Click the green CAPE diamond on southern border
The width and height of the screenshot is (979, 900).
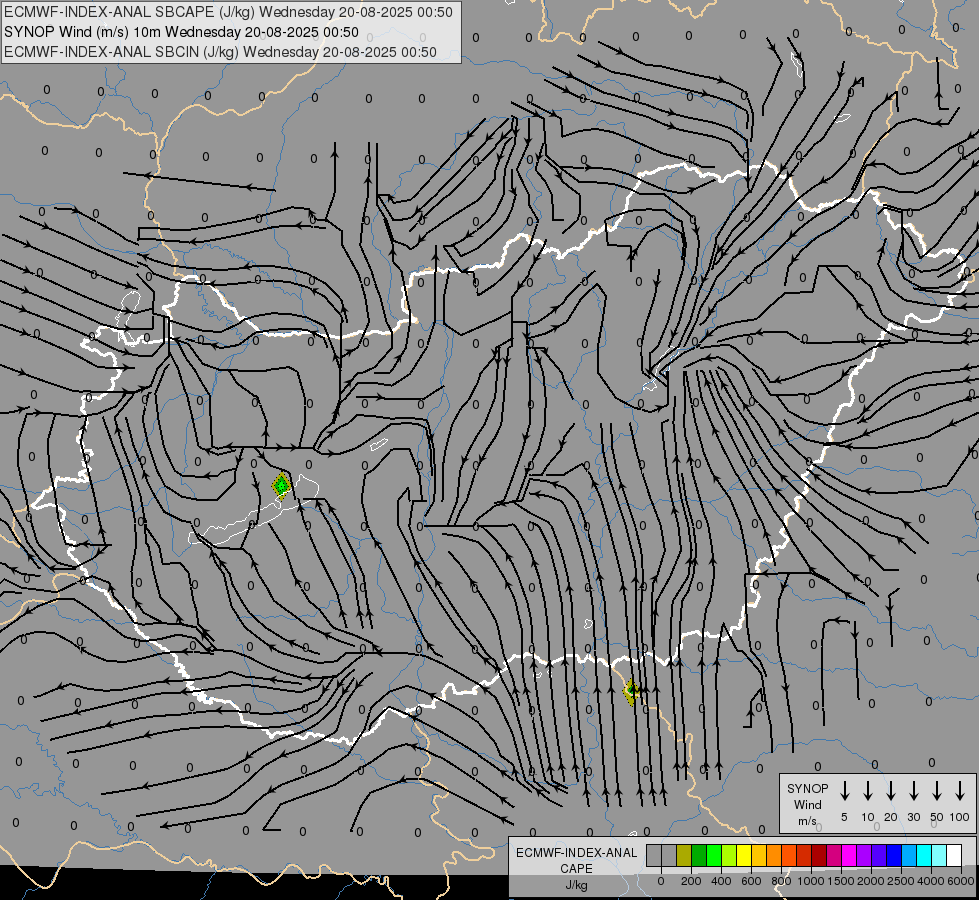pos(632,691)
